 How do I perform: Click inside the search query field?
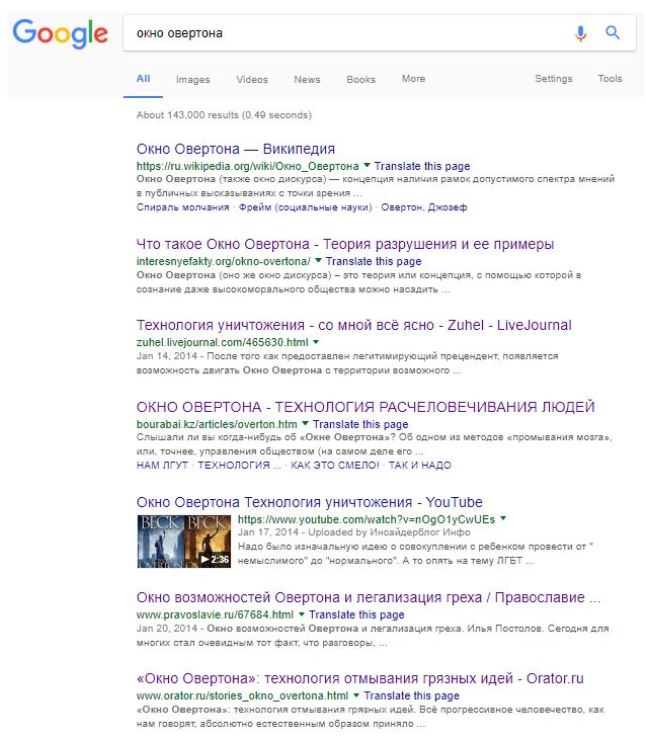[340, 33]
